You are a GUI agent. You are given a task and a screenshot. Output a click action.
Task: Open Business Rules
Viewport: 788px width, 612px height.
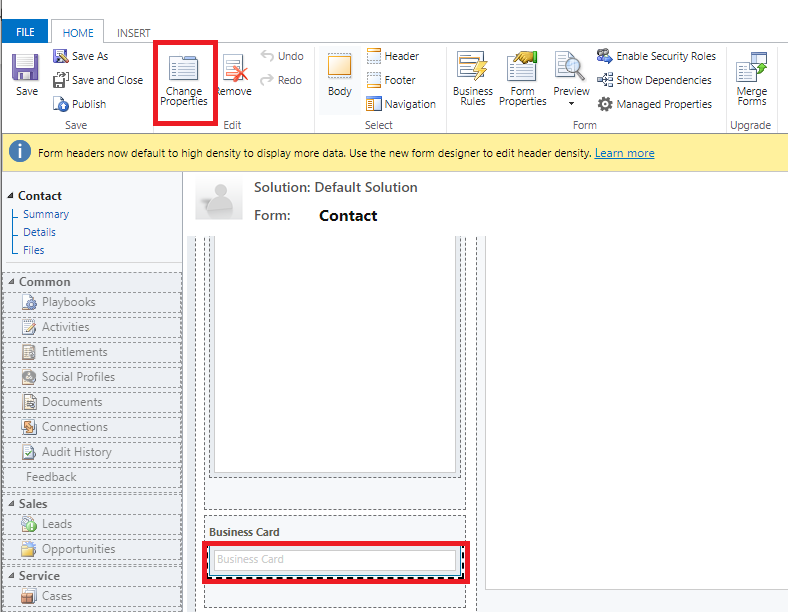[x=472, y=78]
